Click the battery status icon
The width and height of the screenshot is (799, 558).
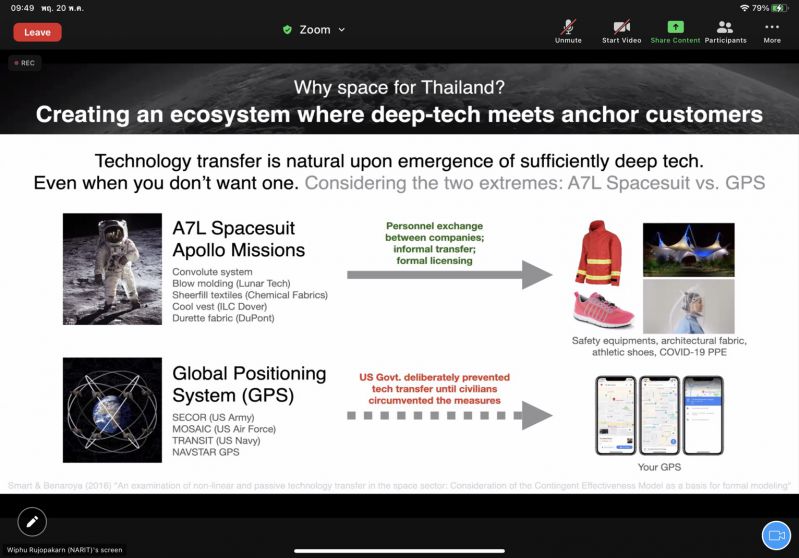click(x=779, y=8)
